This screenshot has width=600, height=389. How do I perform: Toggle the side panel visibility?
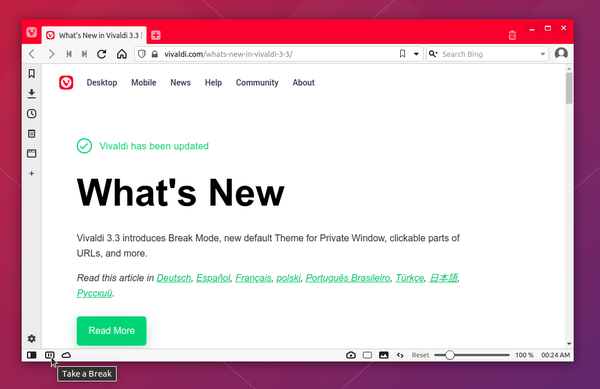pos(32,355)
